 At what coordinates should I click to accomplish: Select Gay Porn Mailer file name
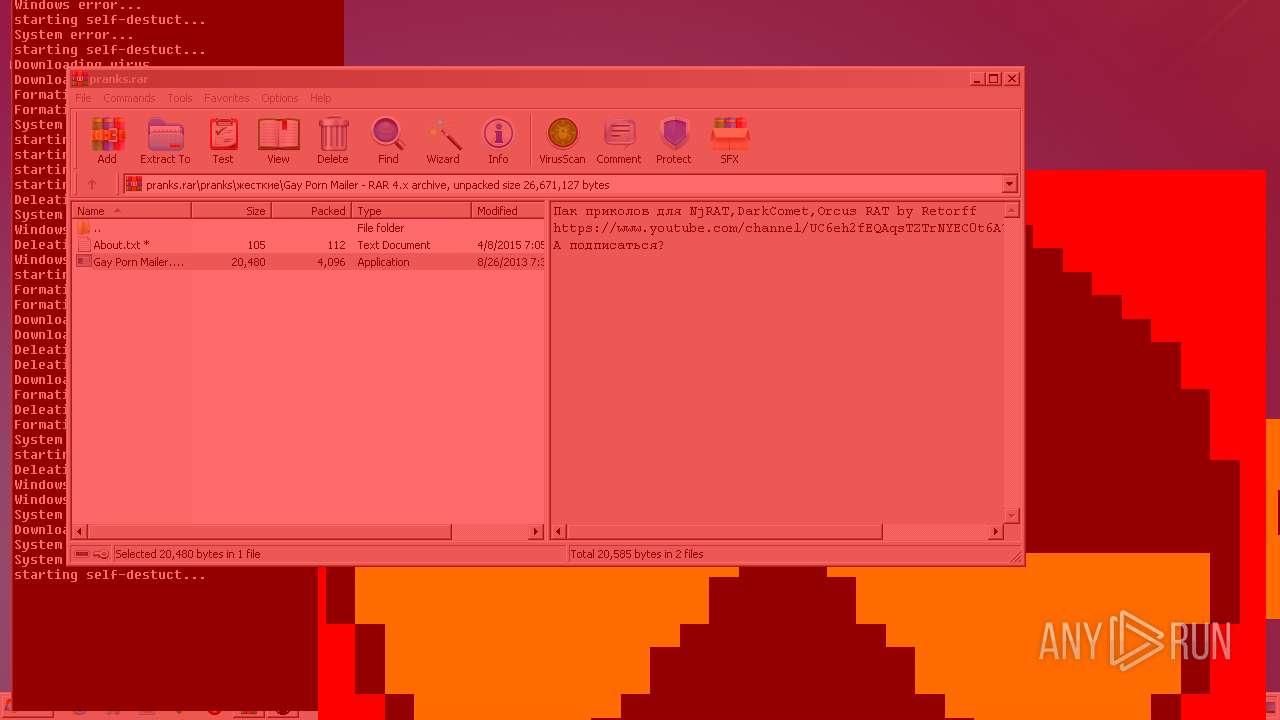coord(139,262)
